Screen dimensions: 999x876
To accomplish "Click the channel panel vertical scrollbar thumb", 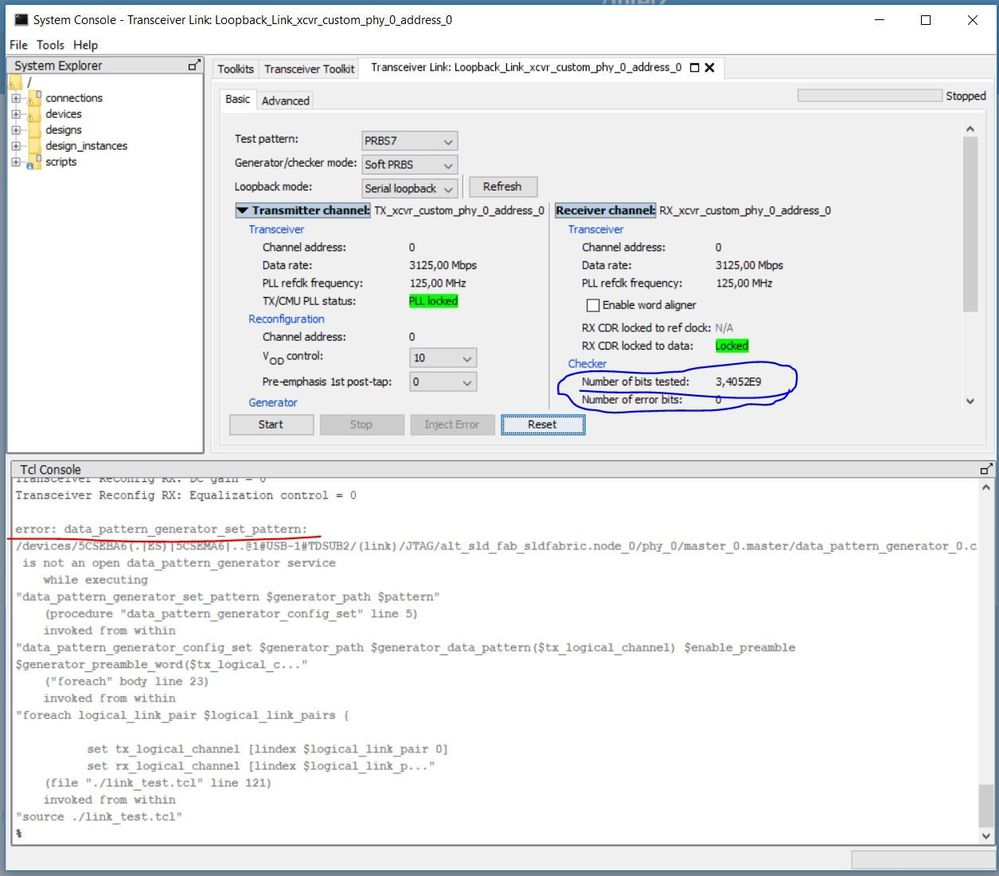I will tap(970, 224).
